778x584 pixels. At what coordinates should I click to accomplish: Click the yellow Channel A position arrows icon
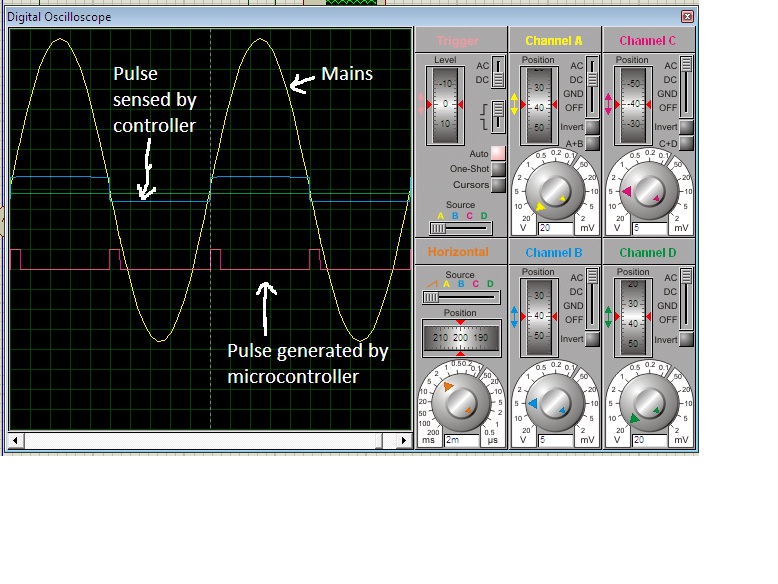click(515, 105)
